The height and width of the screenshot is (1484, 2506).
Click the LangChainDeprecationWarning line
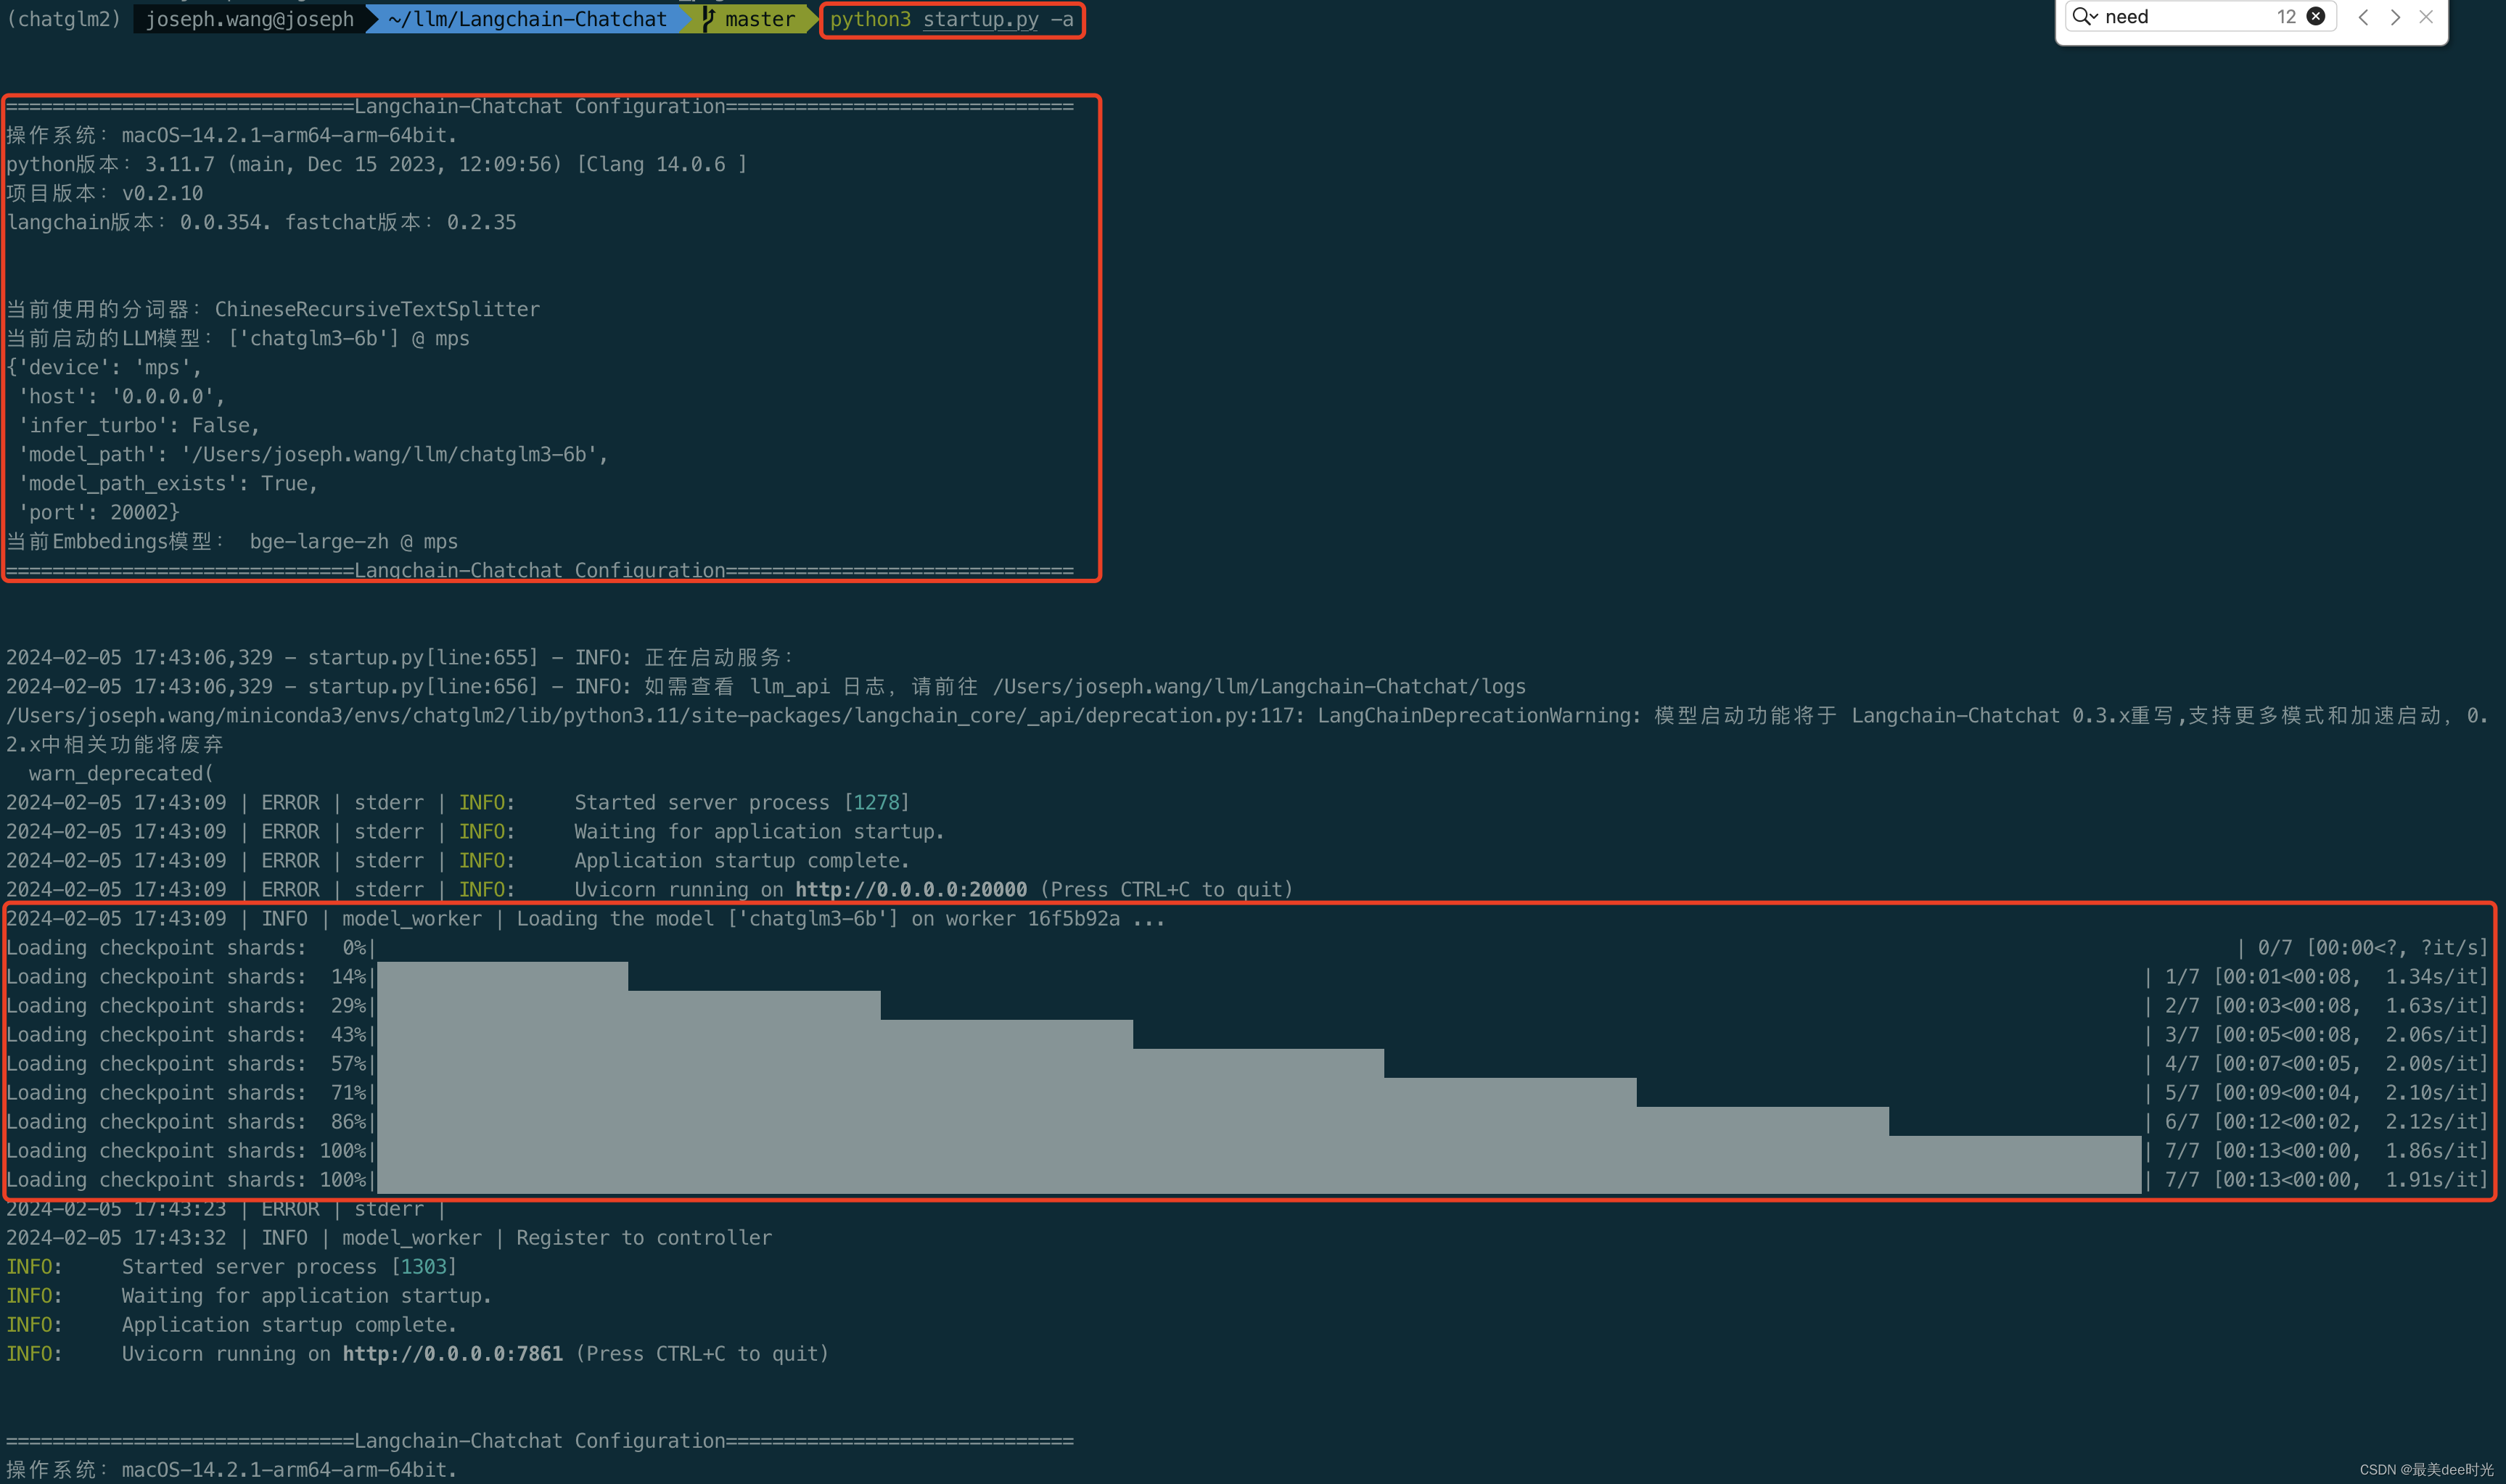tap(1247, 729)
